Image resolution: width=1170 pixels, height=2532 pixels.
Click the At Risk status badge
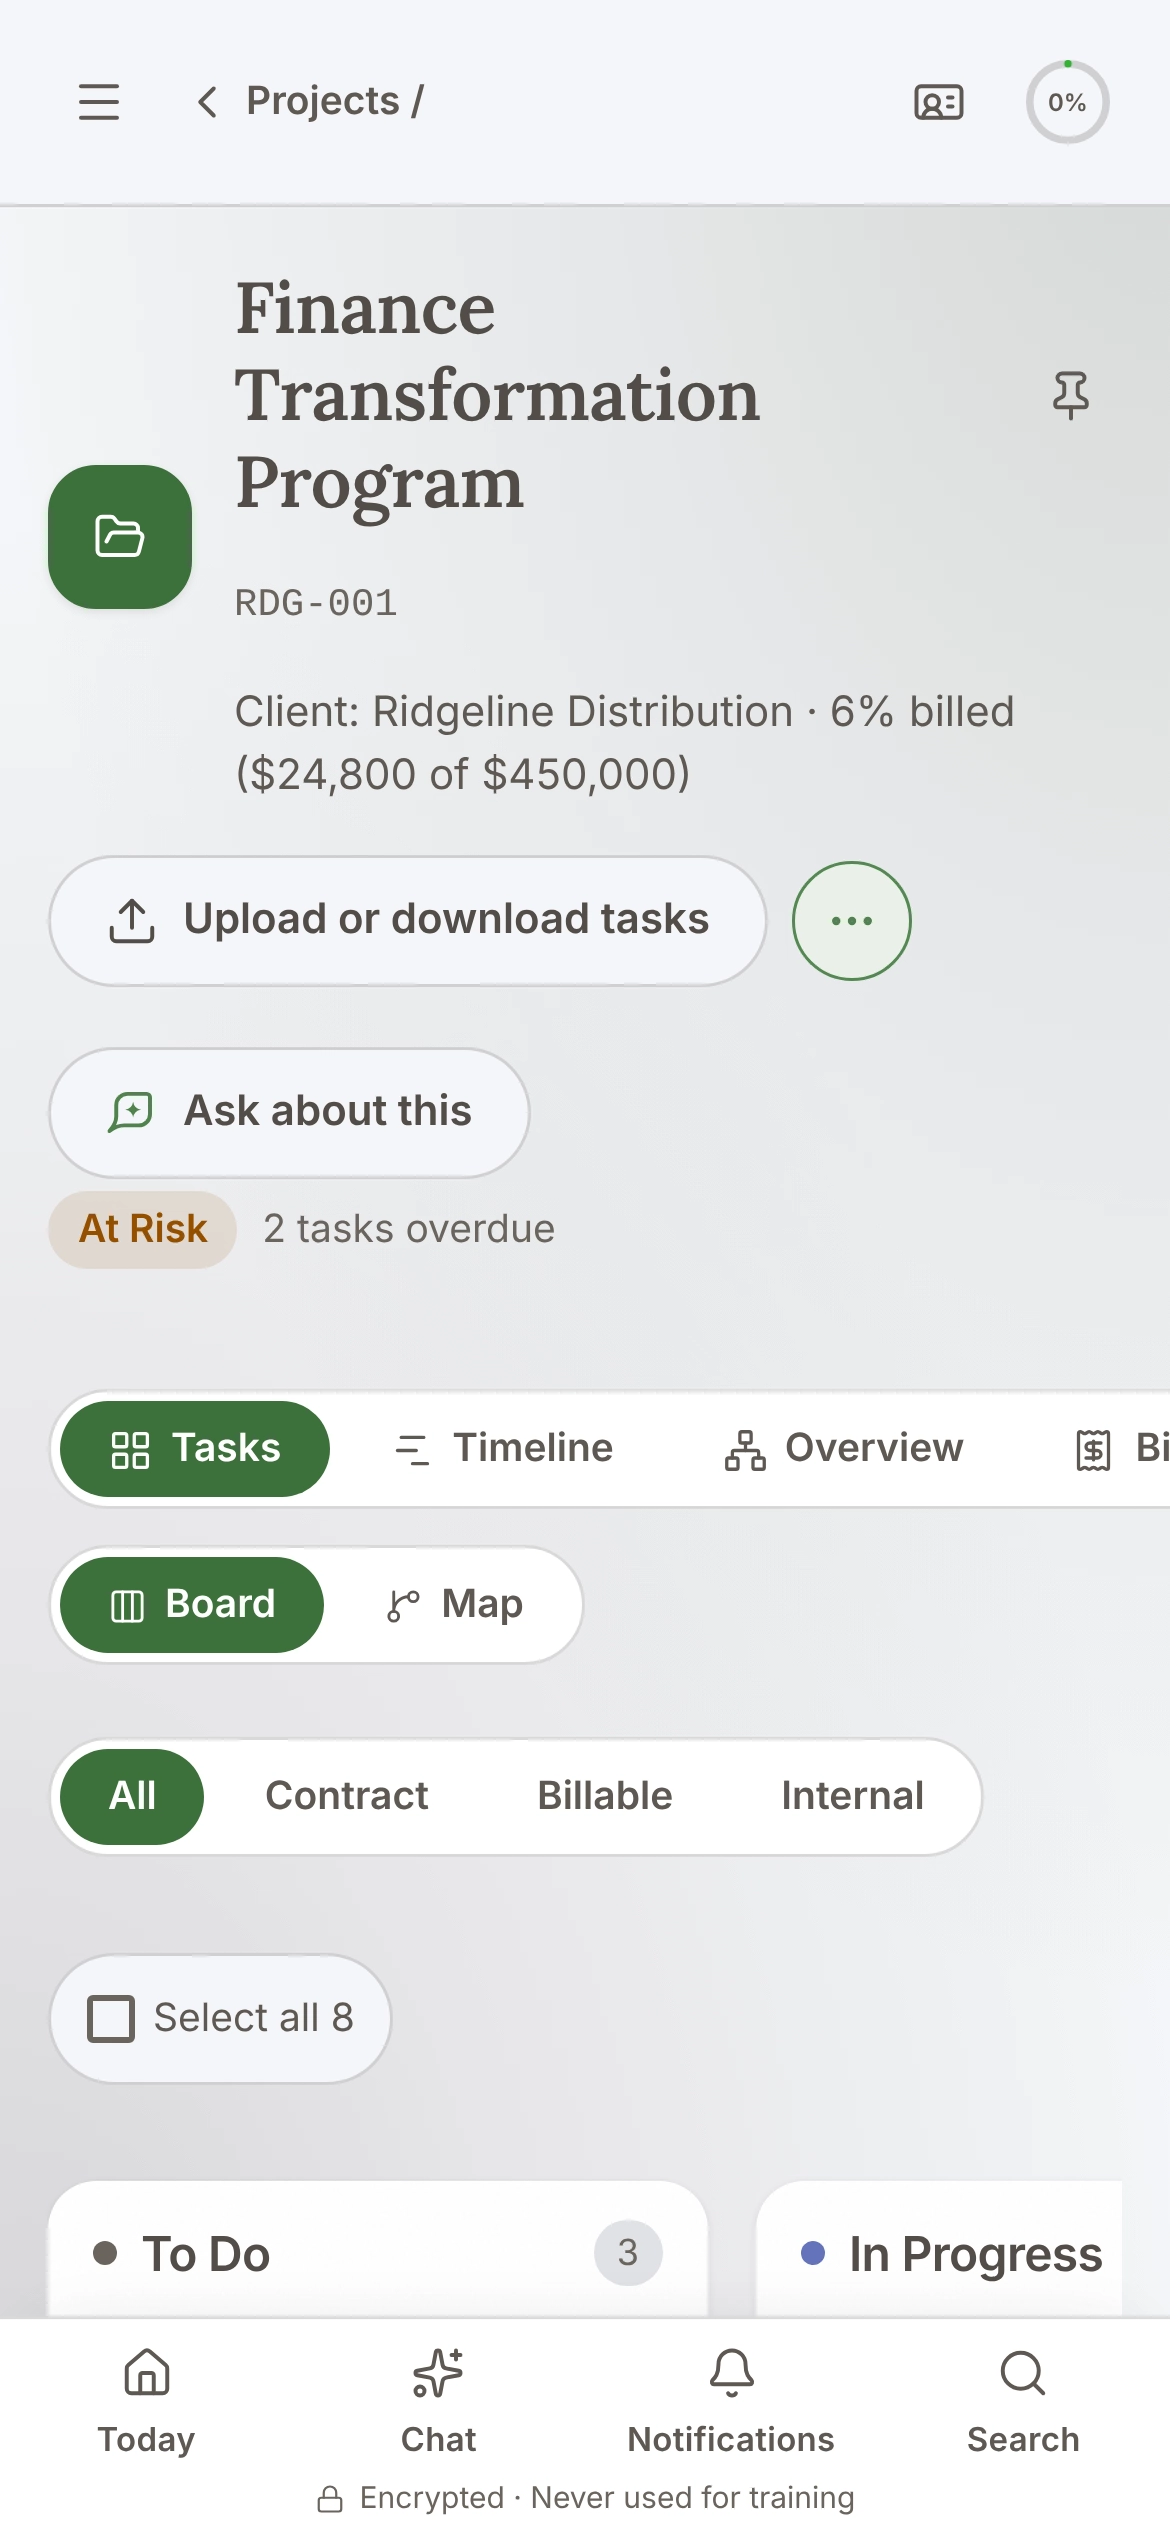click(143, 1230)
